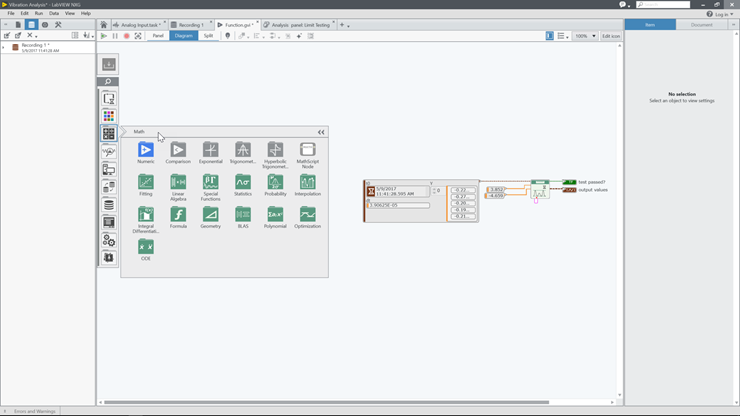Select the Interpolation palette icon
The image size is (740, 416).
(x=308, y=182)
